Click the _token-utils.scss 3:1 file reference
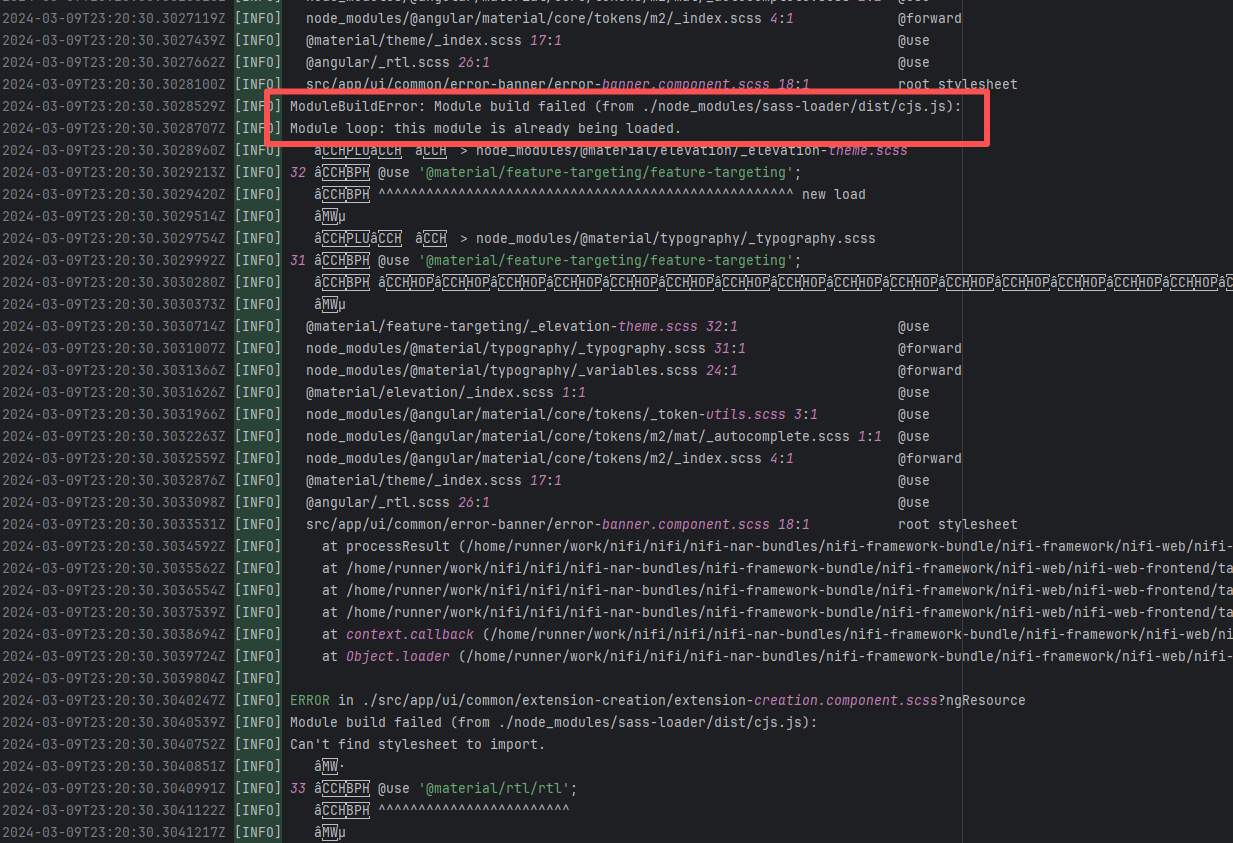 point(561,414)
